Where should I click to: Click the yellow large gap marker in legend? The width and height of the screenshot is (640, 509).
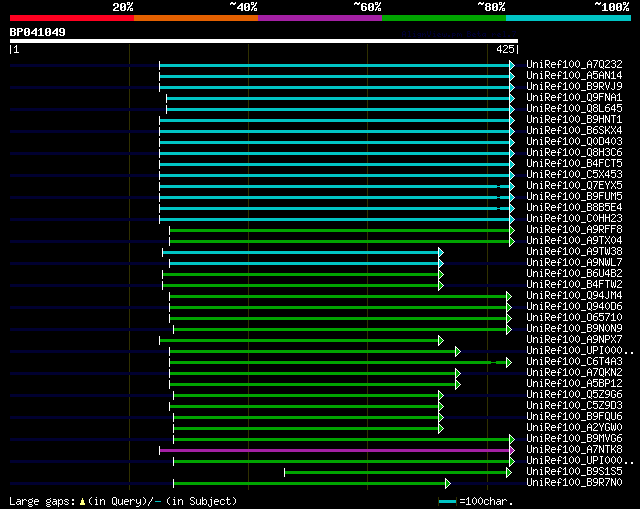(82, 502)
